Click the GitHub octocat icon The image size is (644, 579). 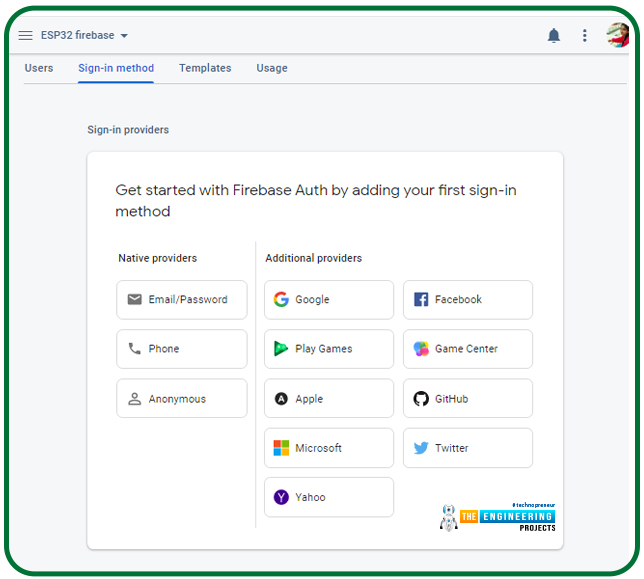click(421, 399)
